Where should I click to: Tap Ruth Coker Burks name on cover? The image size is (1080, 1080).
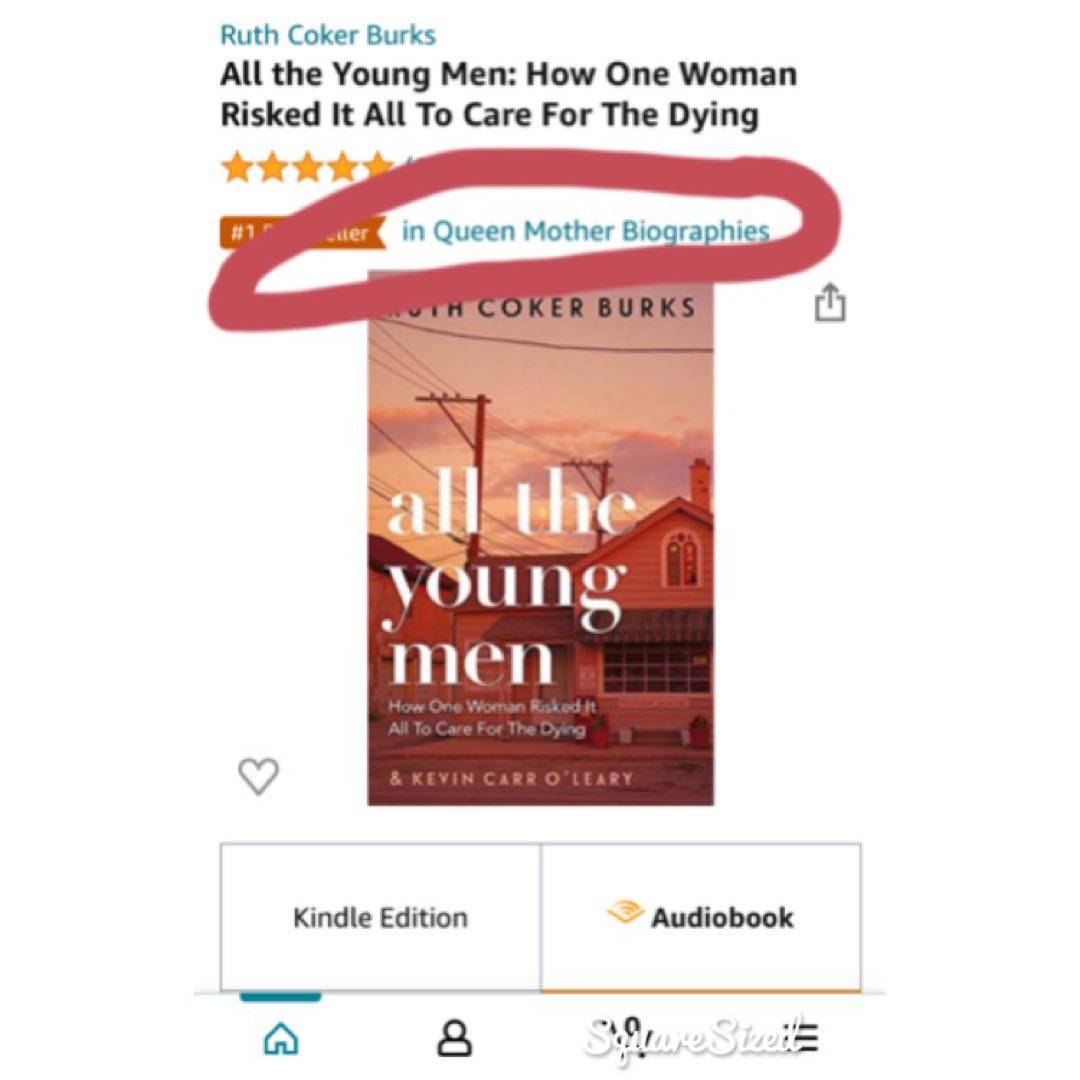541,307
